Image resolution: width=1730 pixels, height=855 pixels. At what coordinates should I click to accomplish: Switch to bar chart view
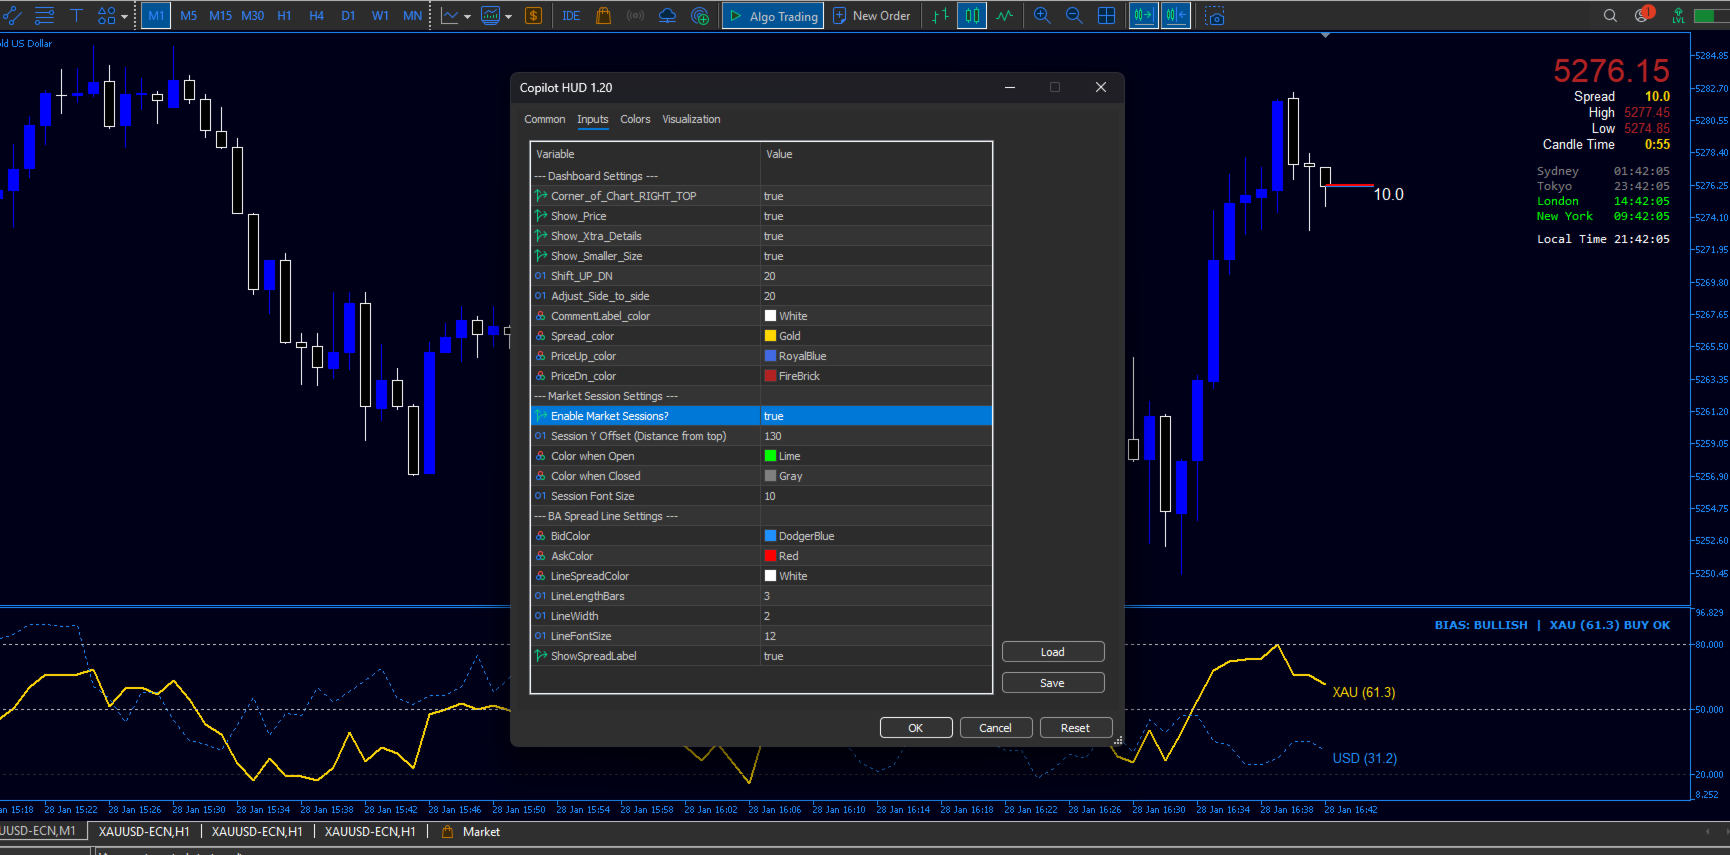pyautogui.click(x=940, y=16)
